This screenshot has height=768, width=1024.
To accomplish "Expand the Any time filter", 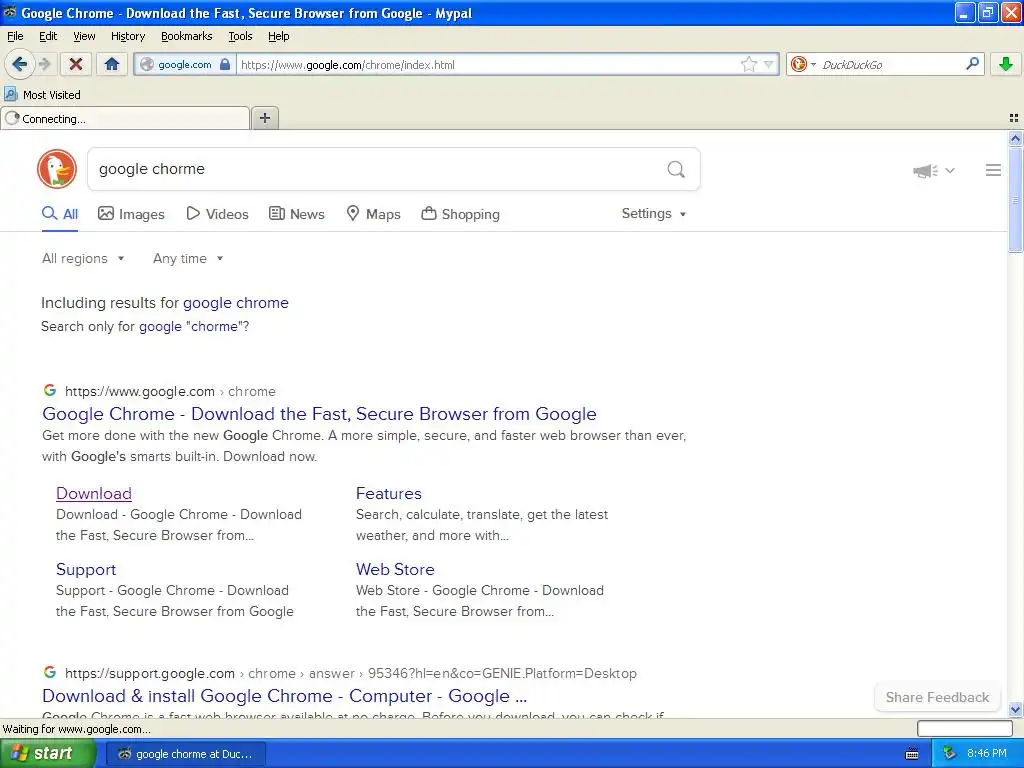I will coord(188,259).
